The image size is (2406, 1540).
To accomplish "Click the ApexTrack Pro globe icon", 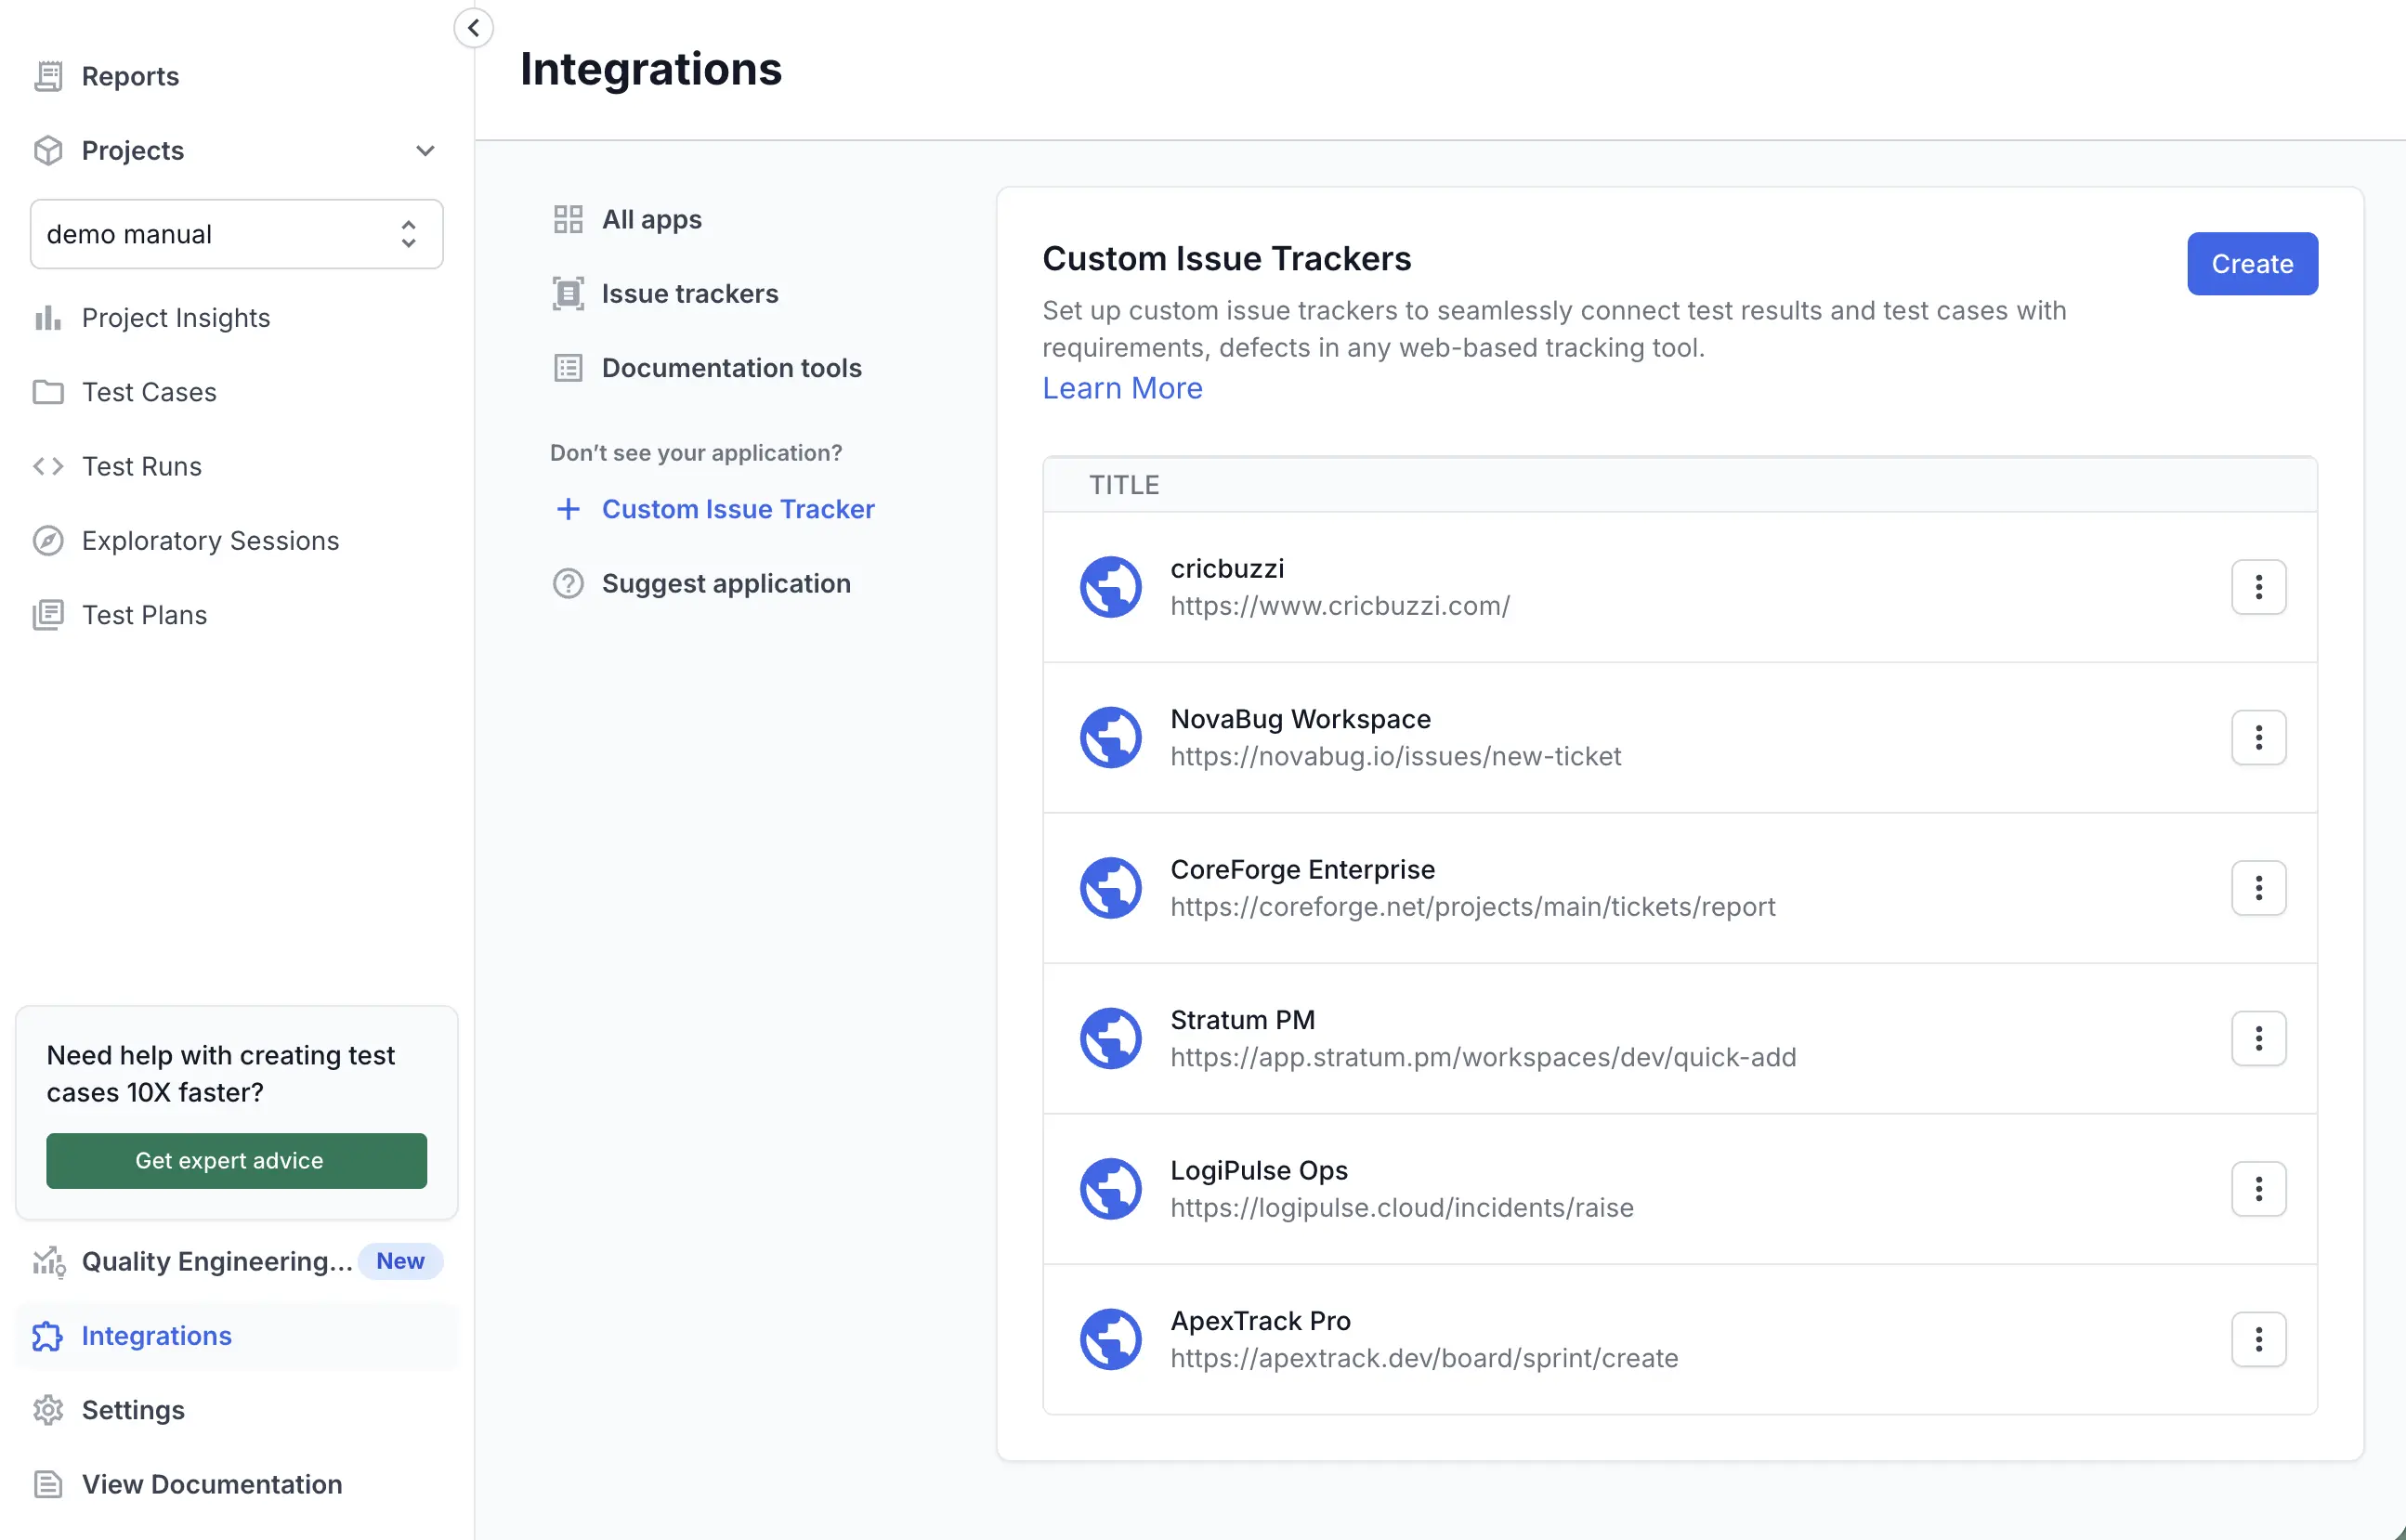I will click(1110, 1340).
